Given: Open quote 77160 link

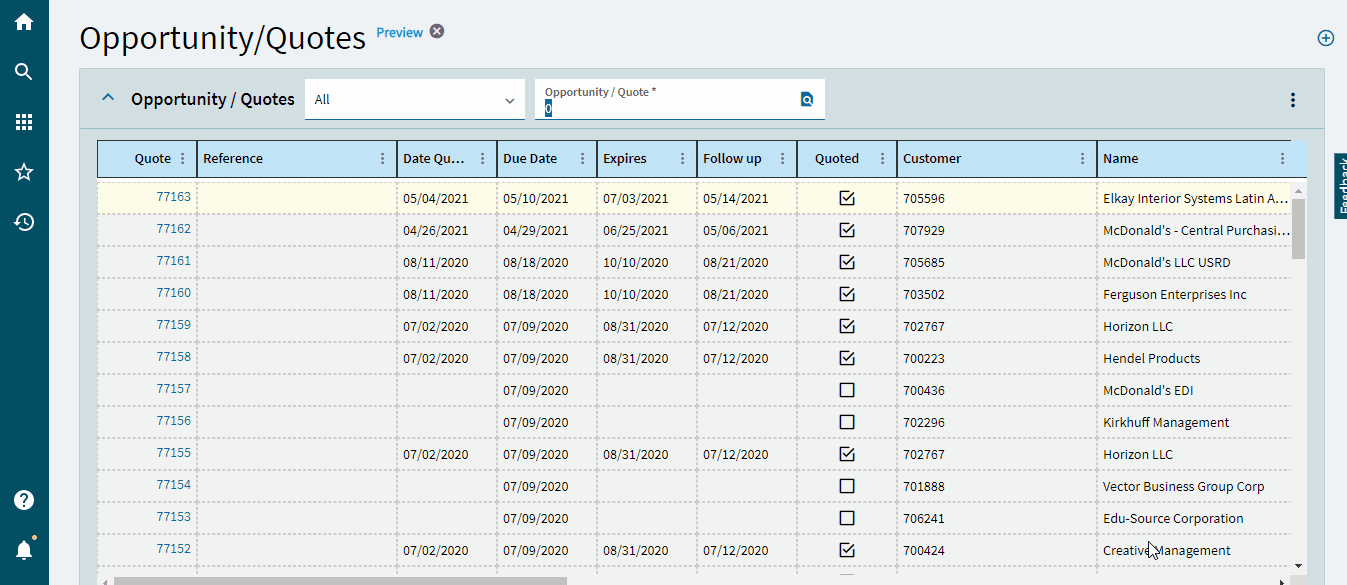Looking at the screenshot, I should [174, 293].
